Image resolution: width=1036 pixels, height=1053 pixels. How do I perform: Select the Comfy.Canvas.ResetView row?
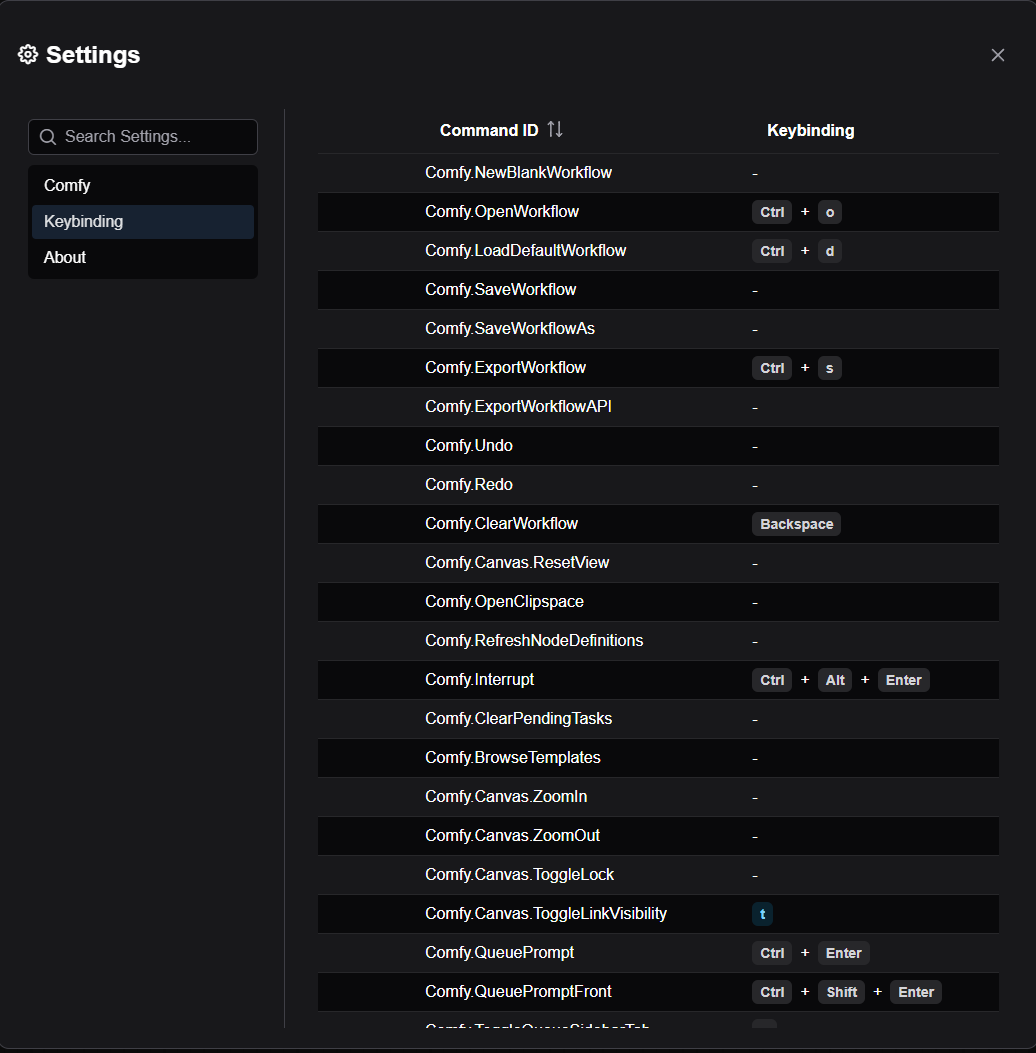(517, 562)
